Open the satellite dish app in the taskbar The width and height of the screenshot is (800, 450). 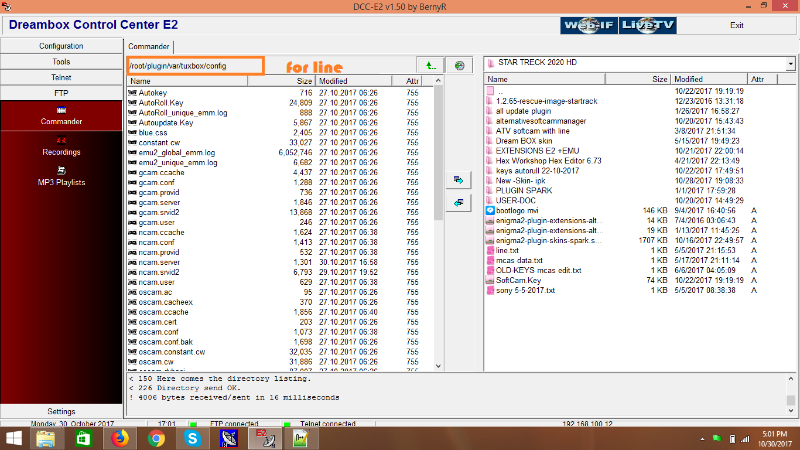coord(229,439)
